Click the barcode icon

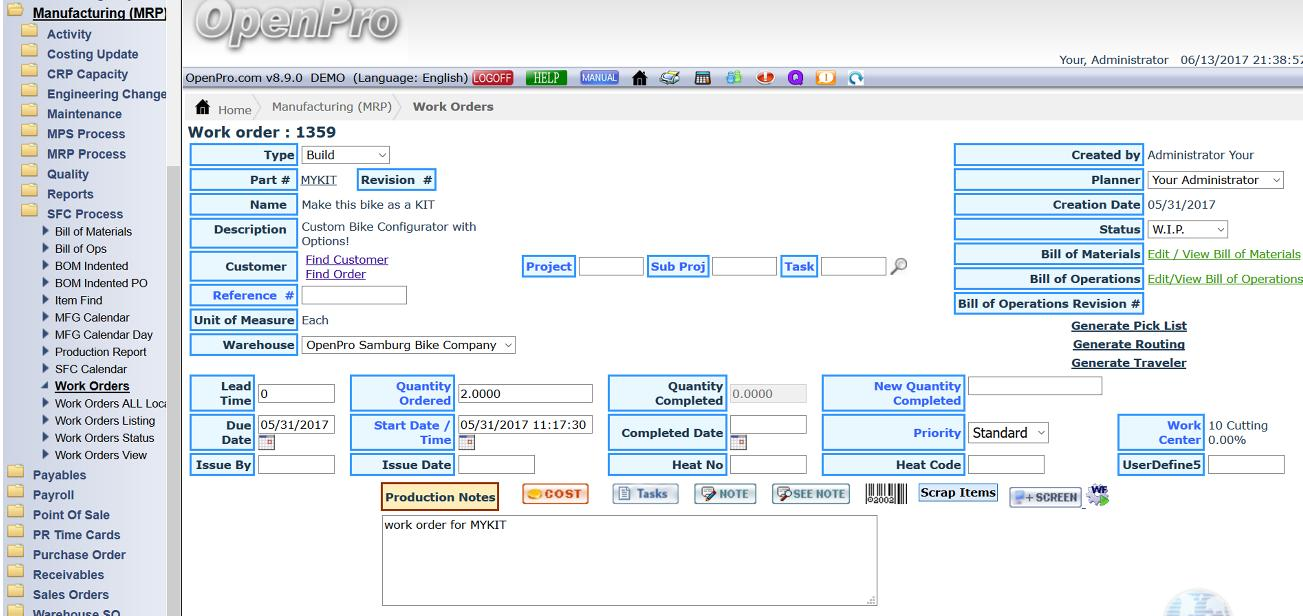pos(885,494)
